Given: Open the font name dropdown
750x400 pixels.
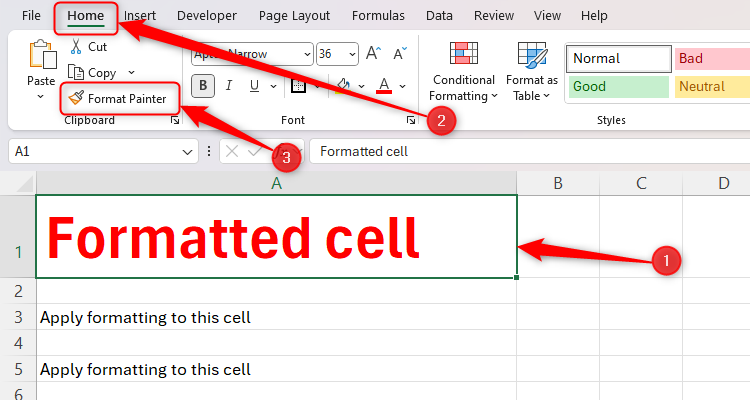Looking at the screenshot, I should (x=307, y=54).
